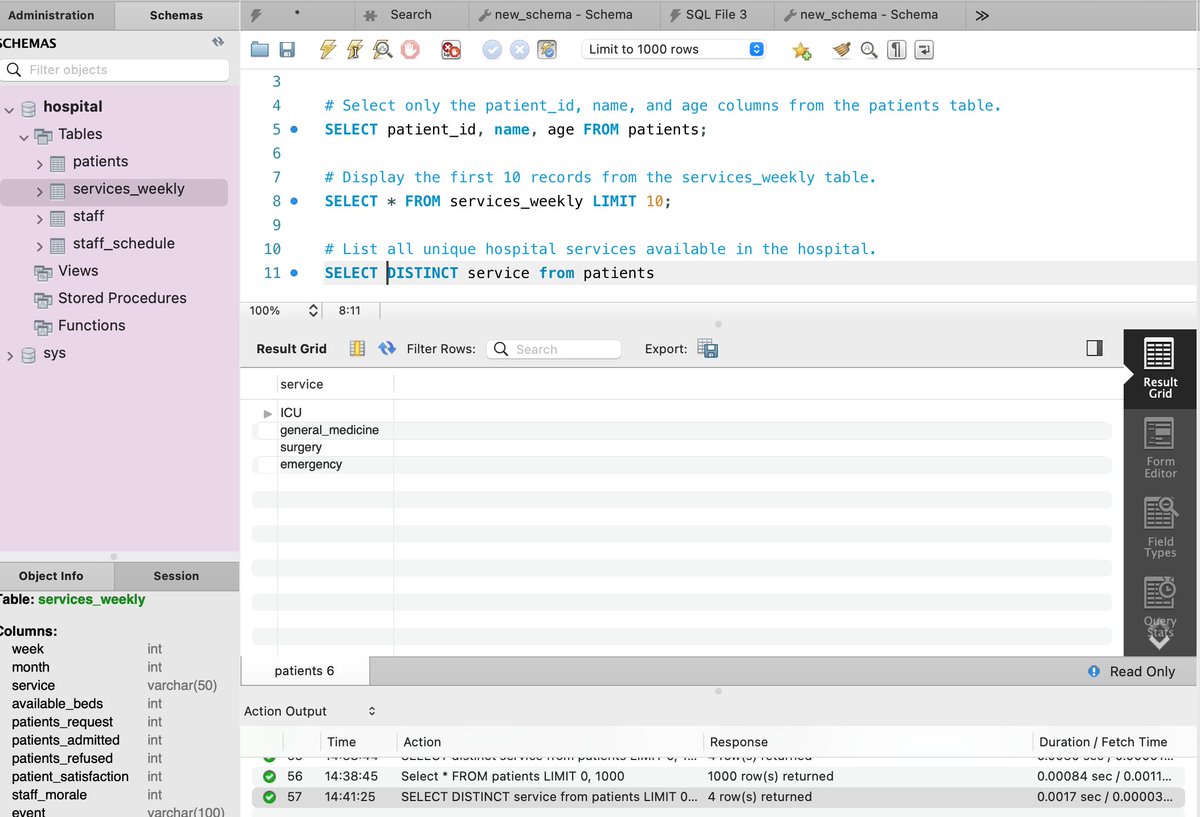Click the Filter objects search field
This screenshot has height=817, width=1200.
click(115, 70)
